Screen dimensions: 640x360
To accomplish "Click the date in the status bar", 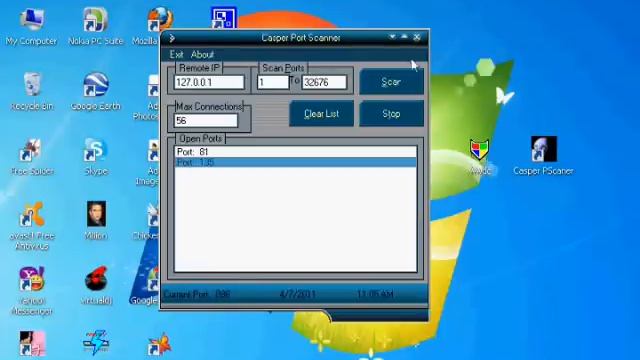I will (298, 294).
